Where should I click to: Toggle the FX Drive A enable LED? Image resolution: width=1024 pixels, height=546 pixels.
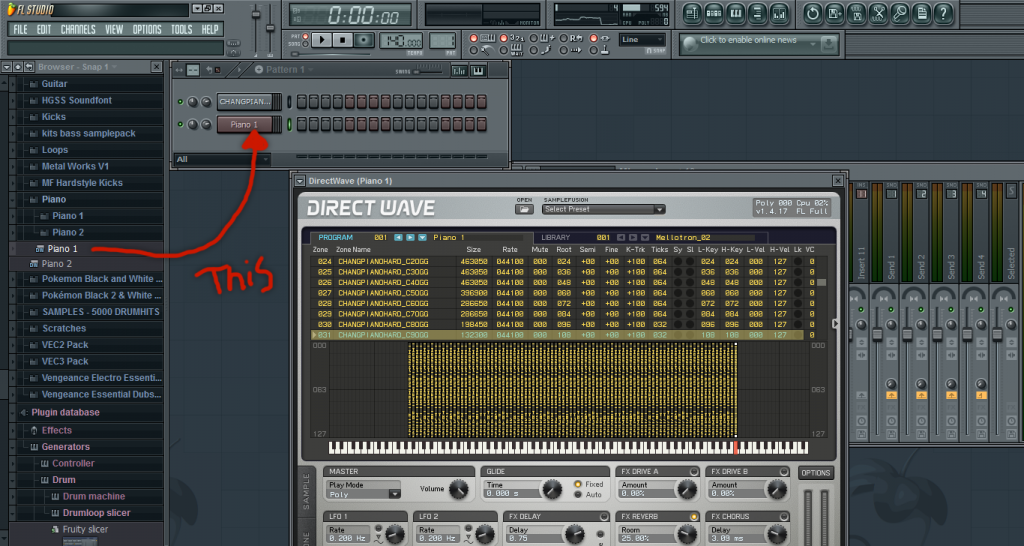coord(694,472)
